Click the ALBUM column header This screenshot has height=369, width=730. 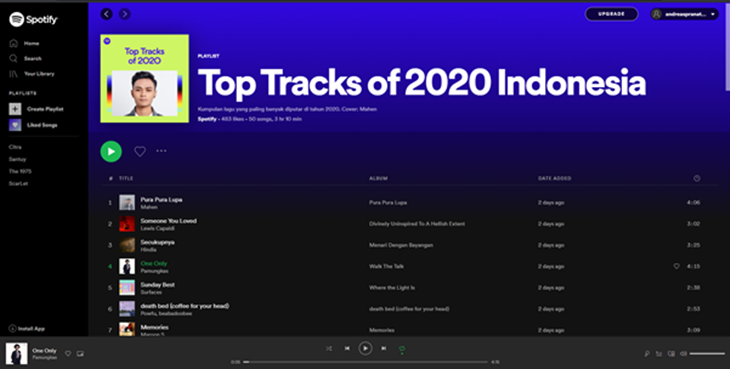click(x=379, y=178)
